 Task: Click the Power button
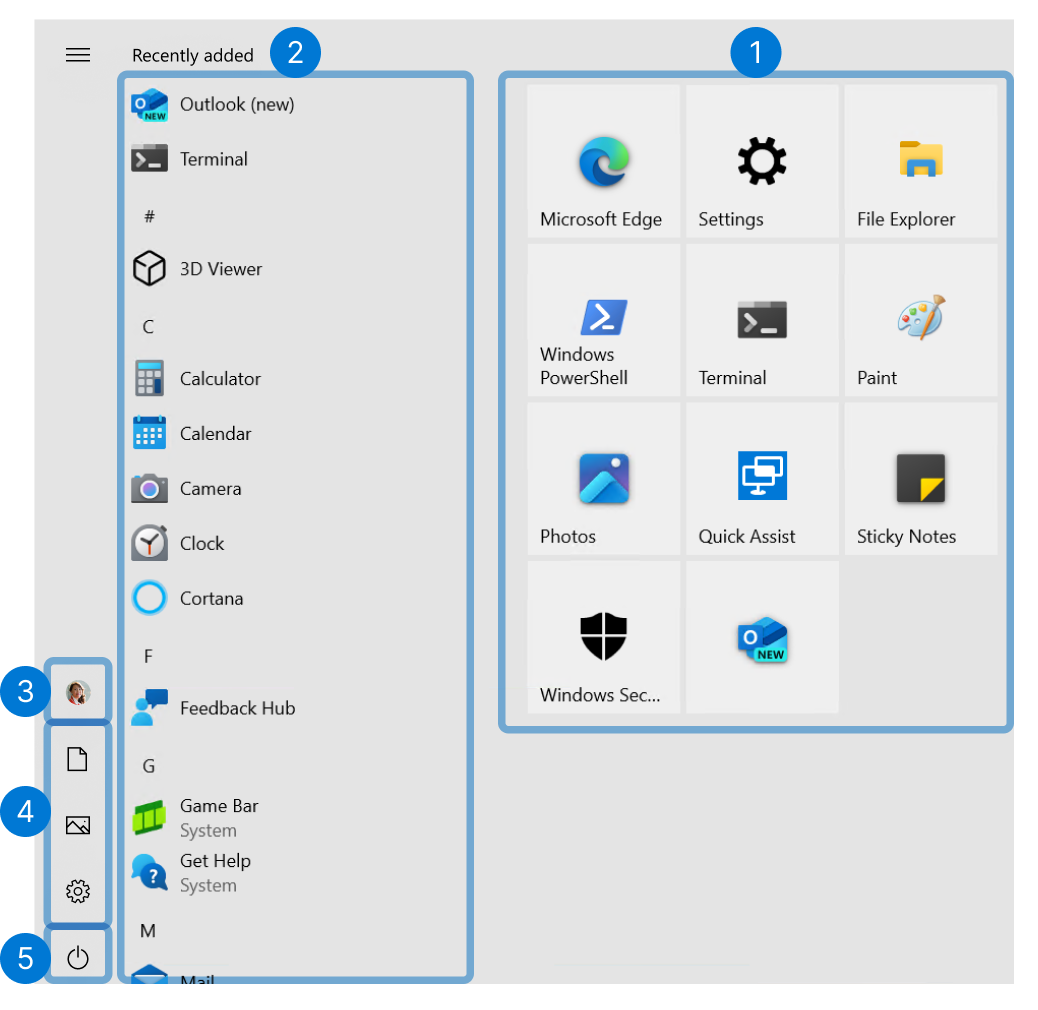78,957
